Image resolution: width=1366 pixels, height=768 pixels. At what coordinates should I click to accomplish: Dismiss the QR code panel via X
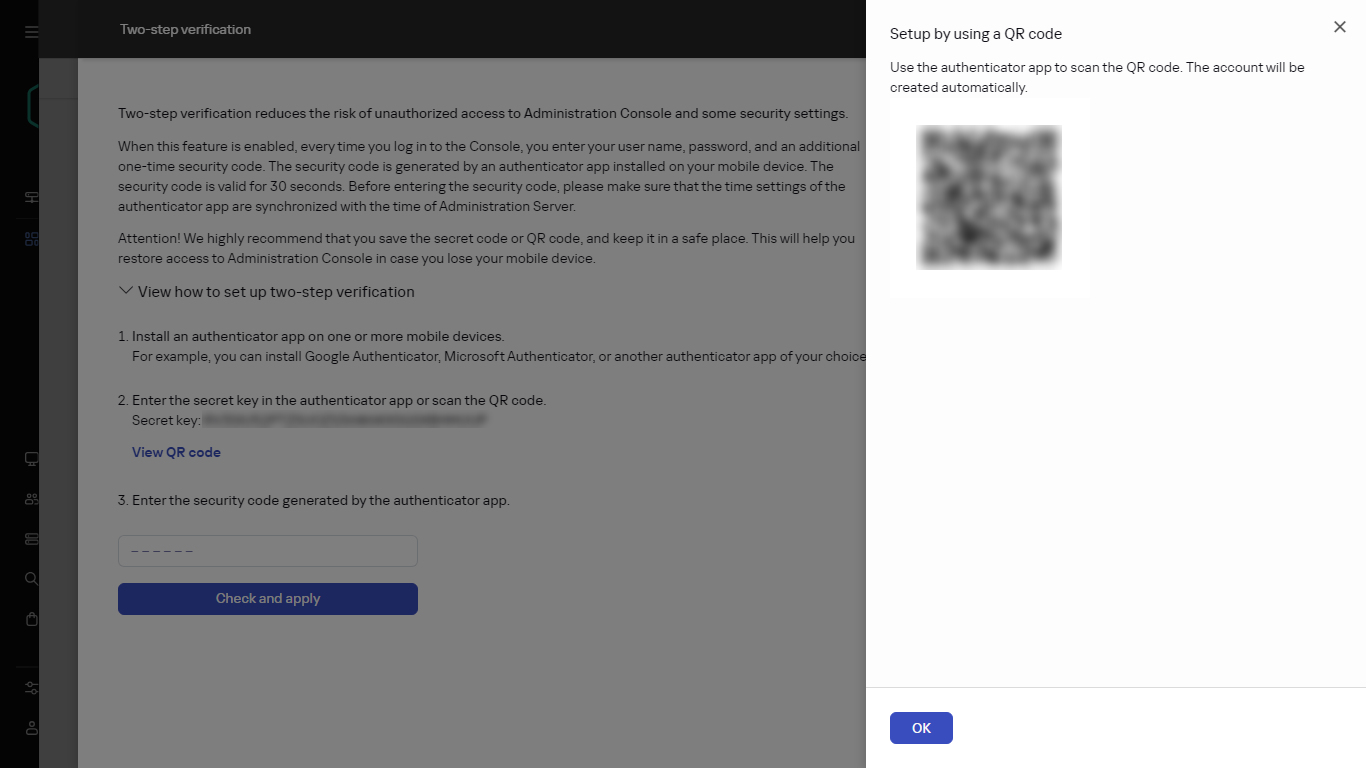(x=1339, y=27)
